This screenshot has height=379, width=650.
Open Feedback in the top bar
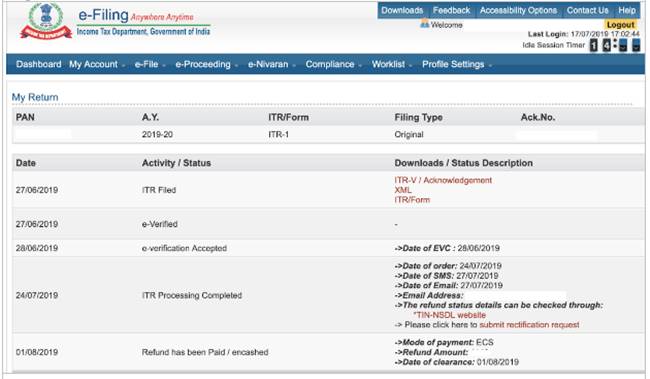point(451,10)
